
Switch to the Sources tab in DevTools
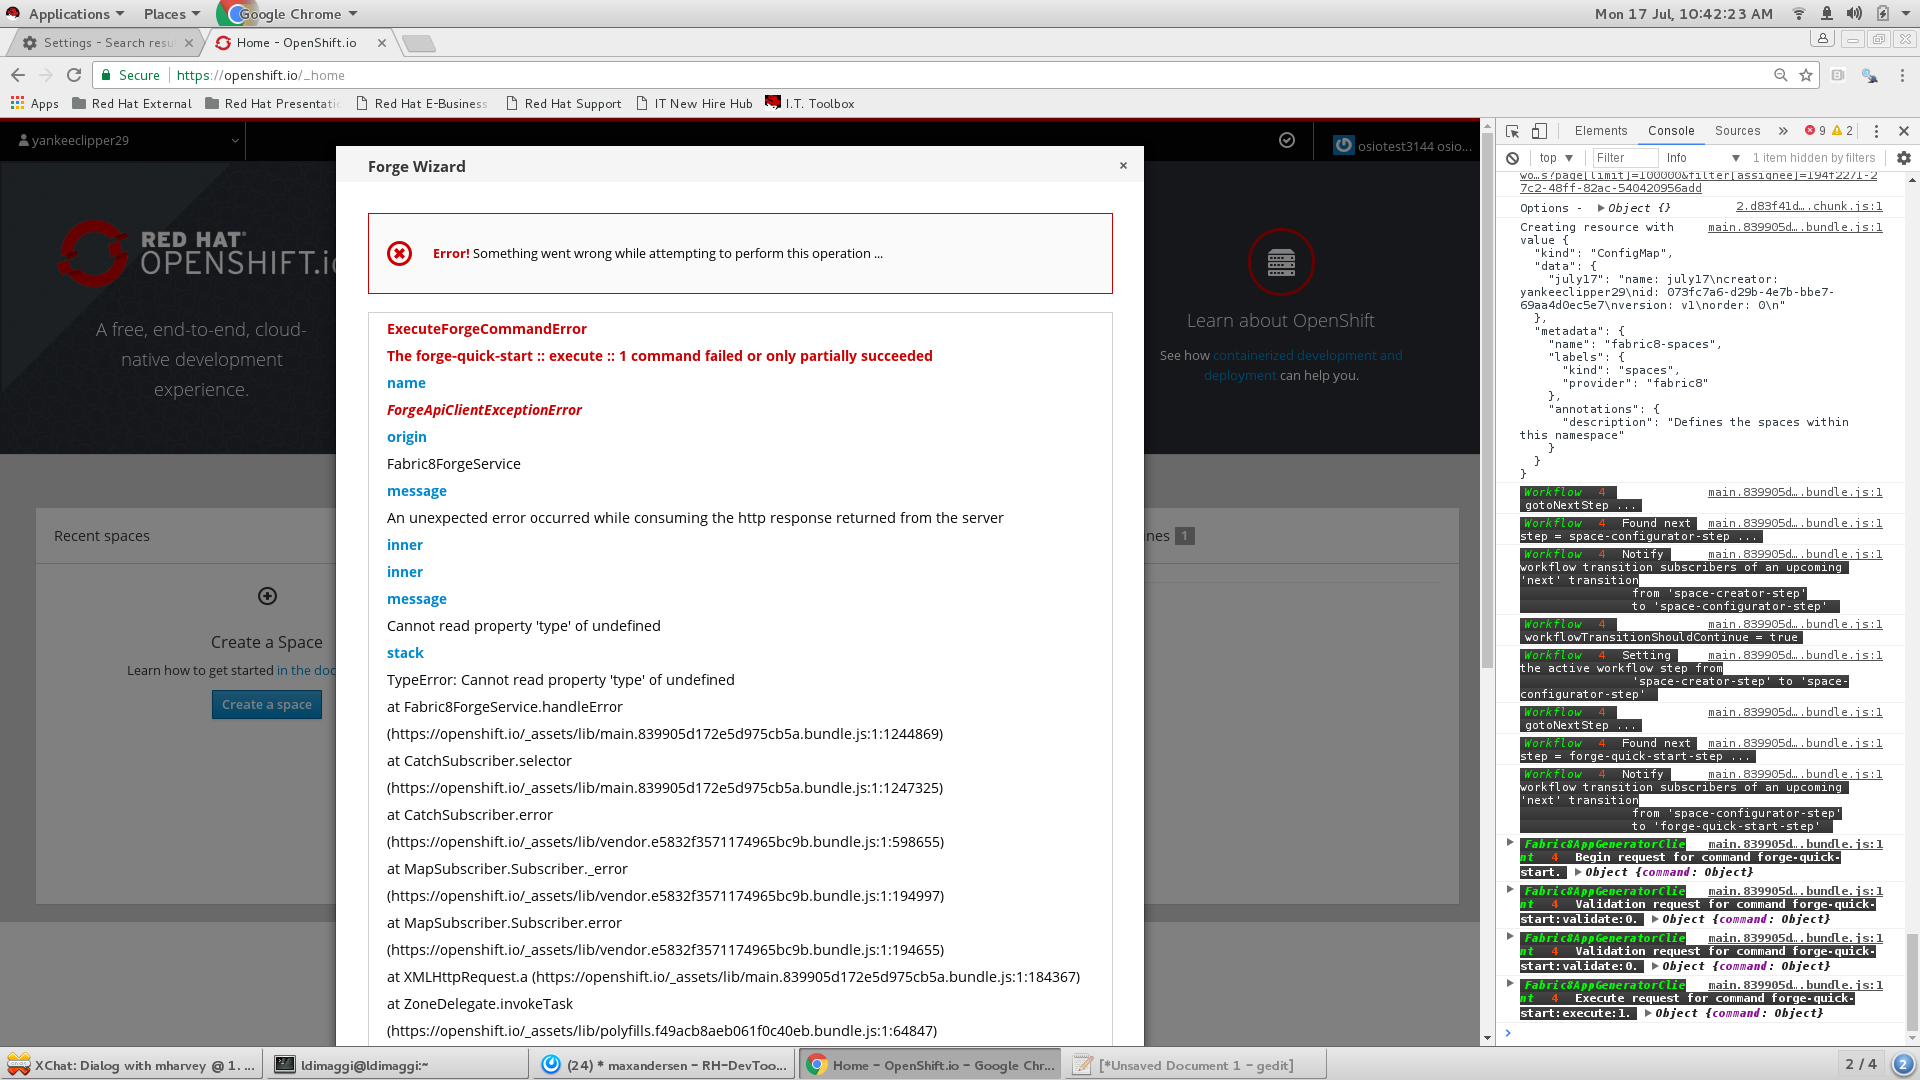coord(1737,130)
